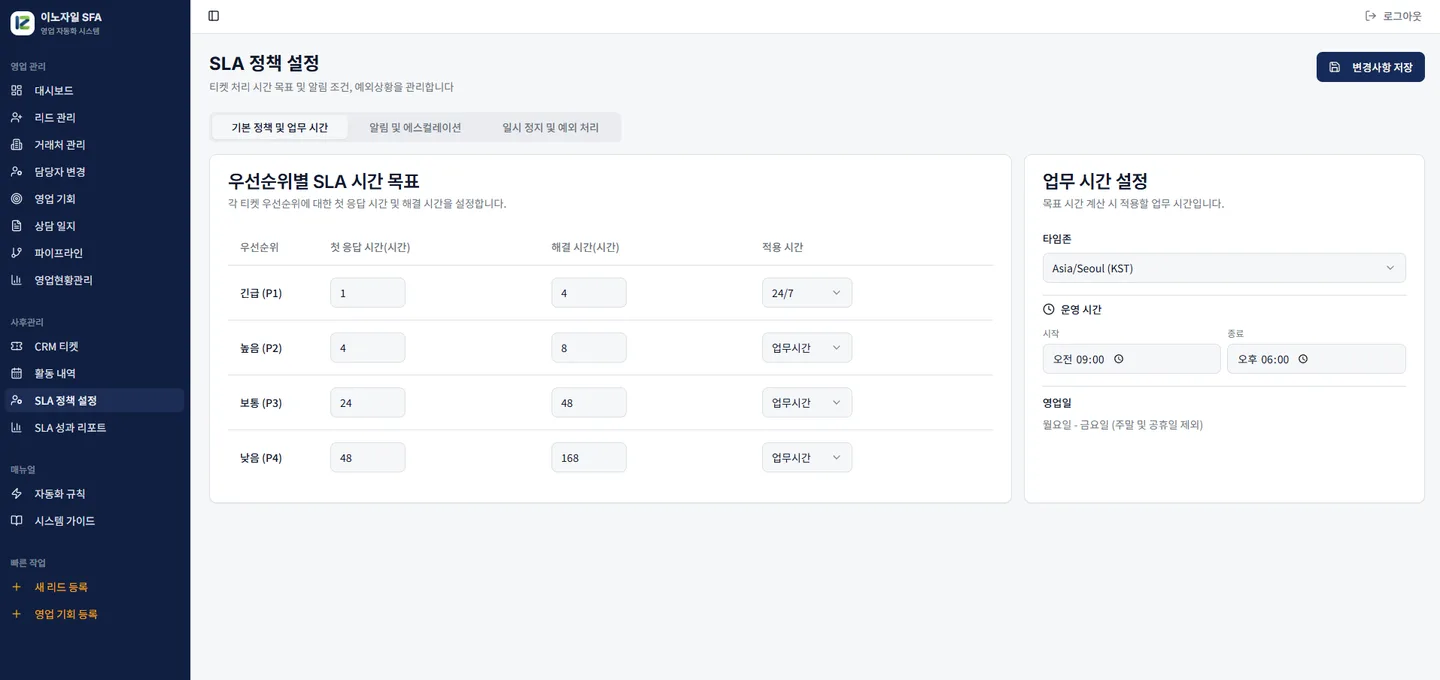Click the 상담 일지 document icon
The height and width of the screenshot is (680, 1440).
tap(16, 226)
